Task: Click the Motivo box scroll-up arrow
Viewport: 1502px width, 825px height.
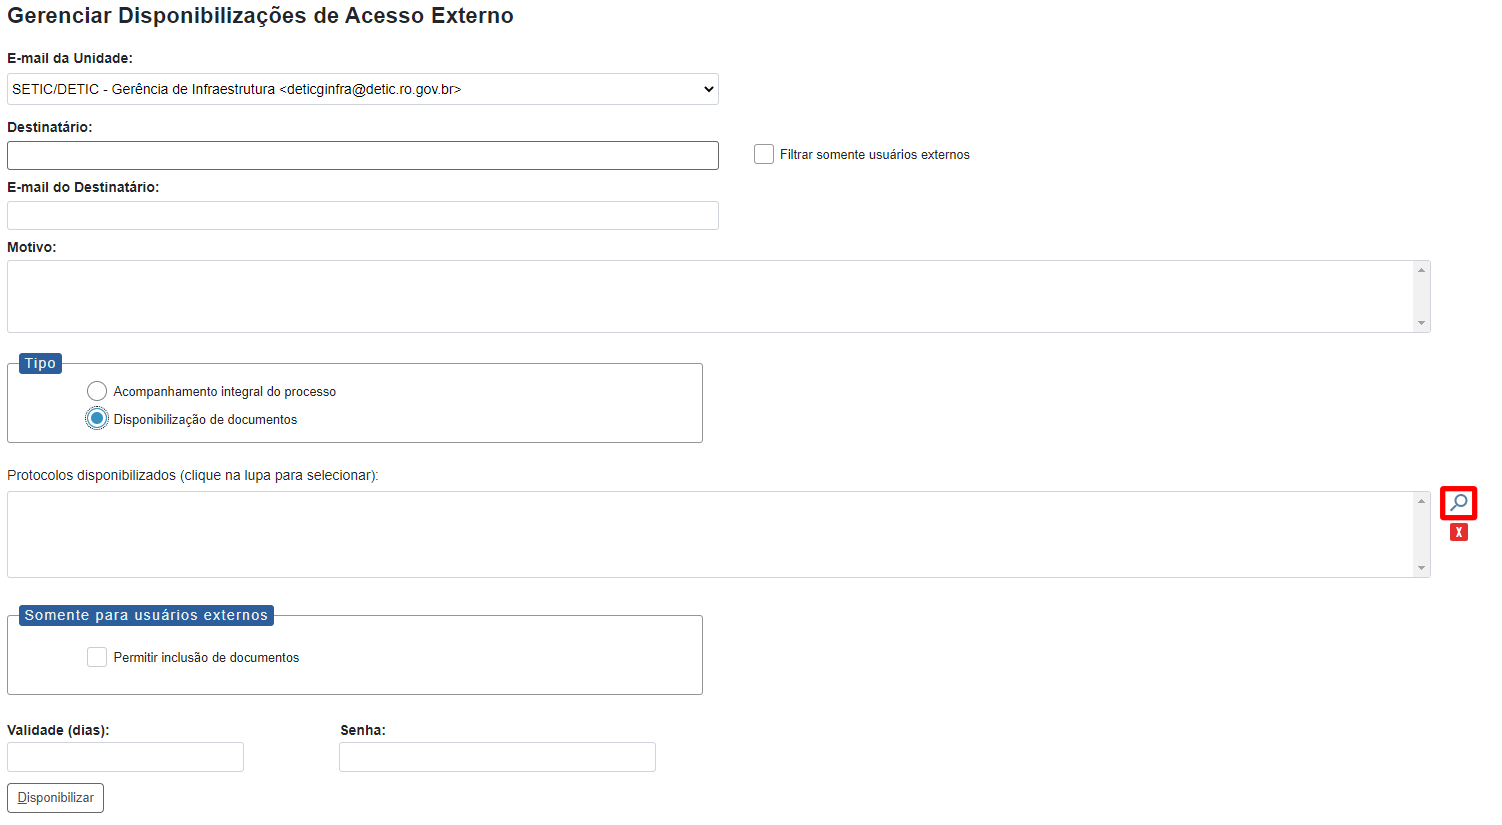Action: (x=1421, y=270)
